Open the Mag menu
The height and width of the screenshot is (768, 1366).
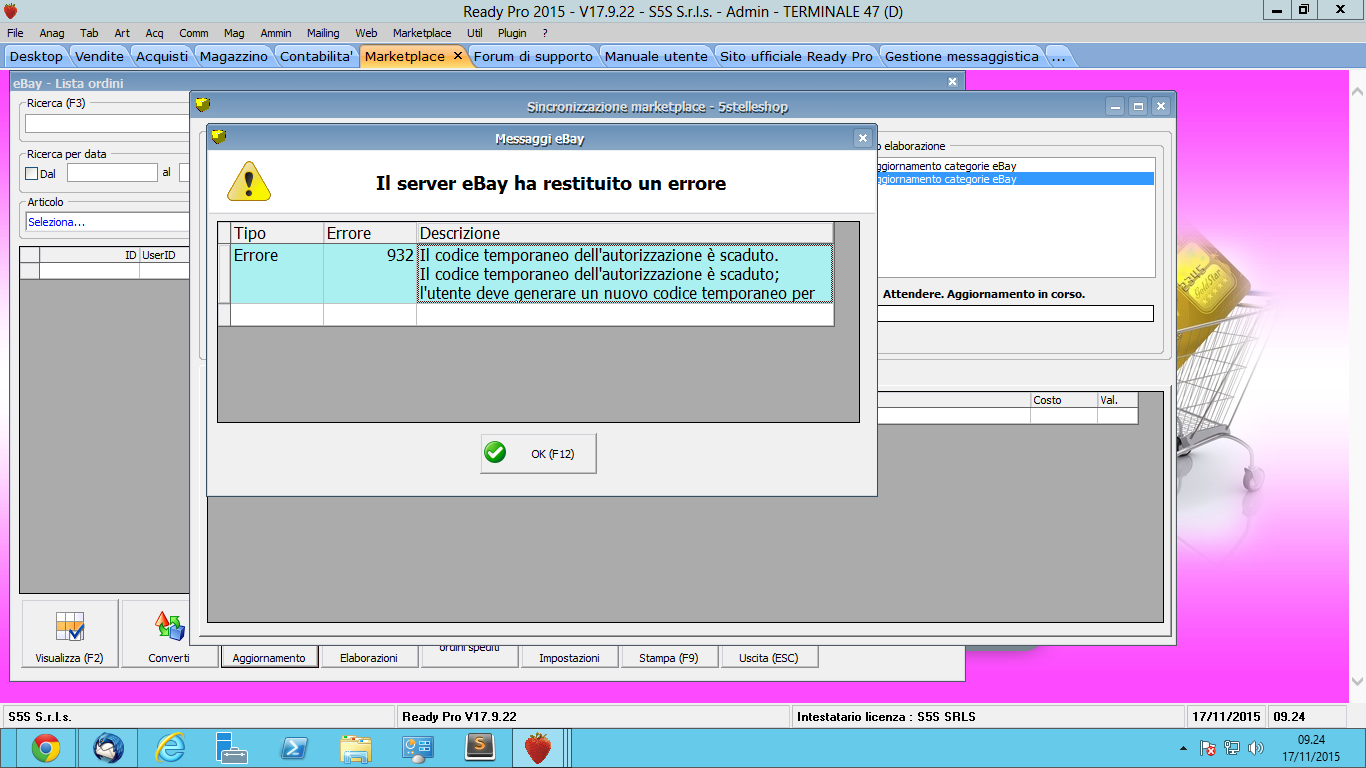click(x=234, y=33)
